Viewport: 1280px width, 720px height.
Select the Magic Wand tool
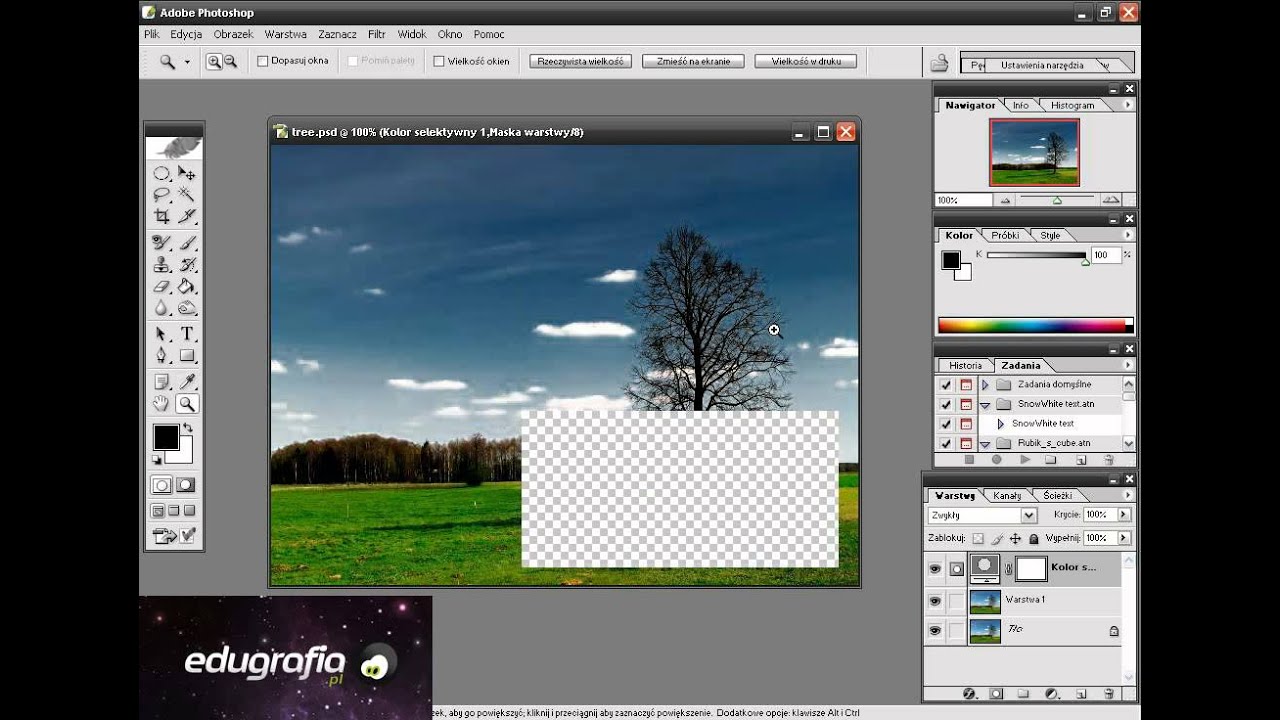click(187, 195)
